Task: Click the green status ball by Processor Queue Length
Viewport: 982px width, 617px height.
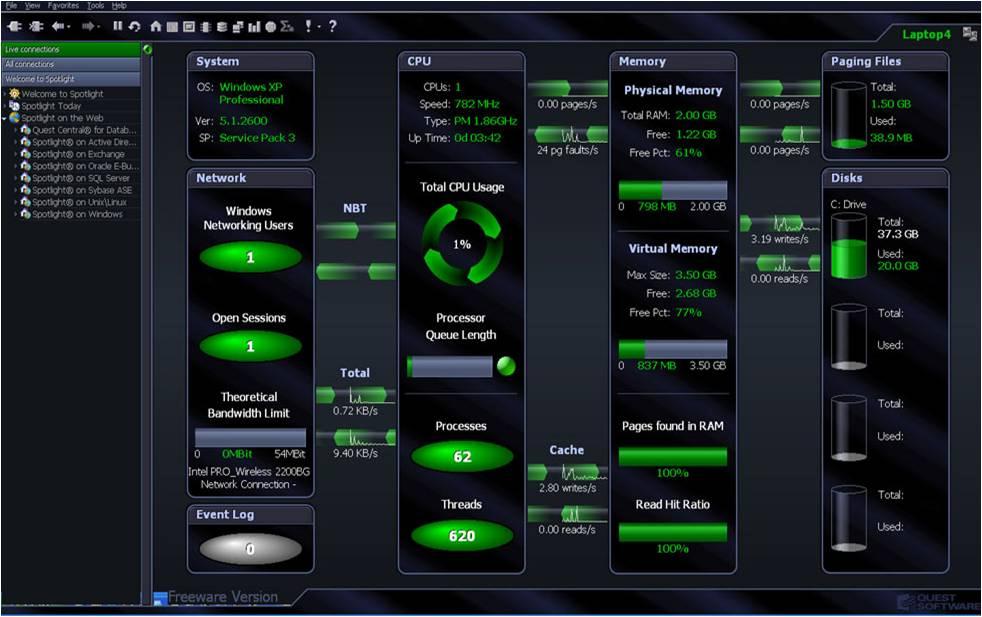Action: [506, 366]
